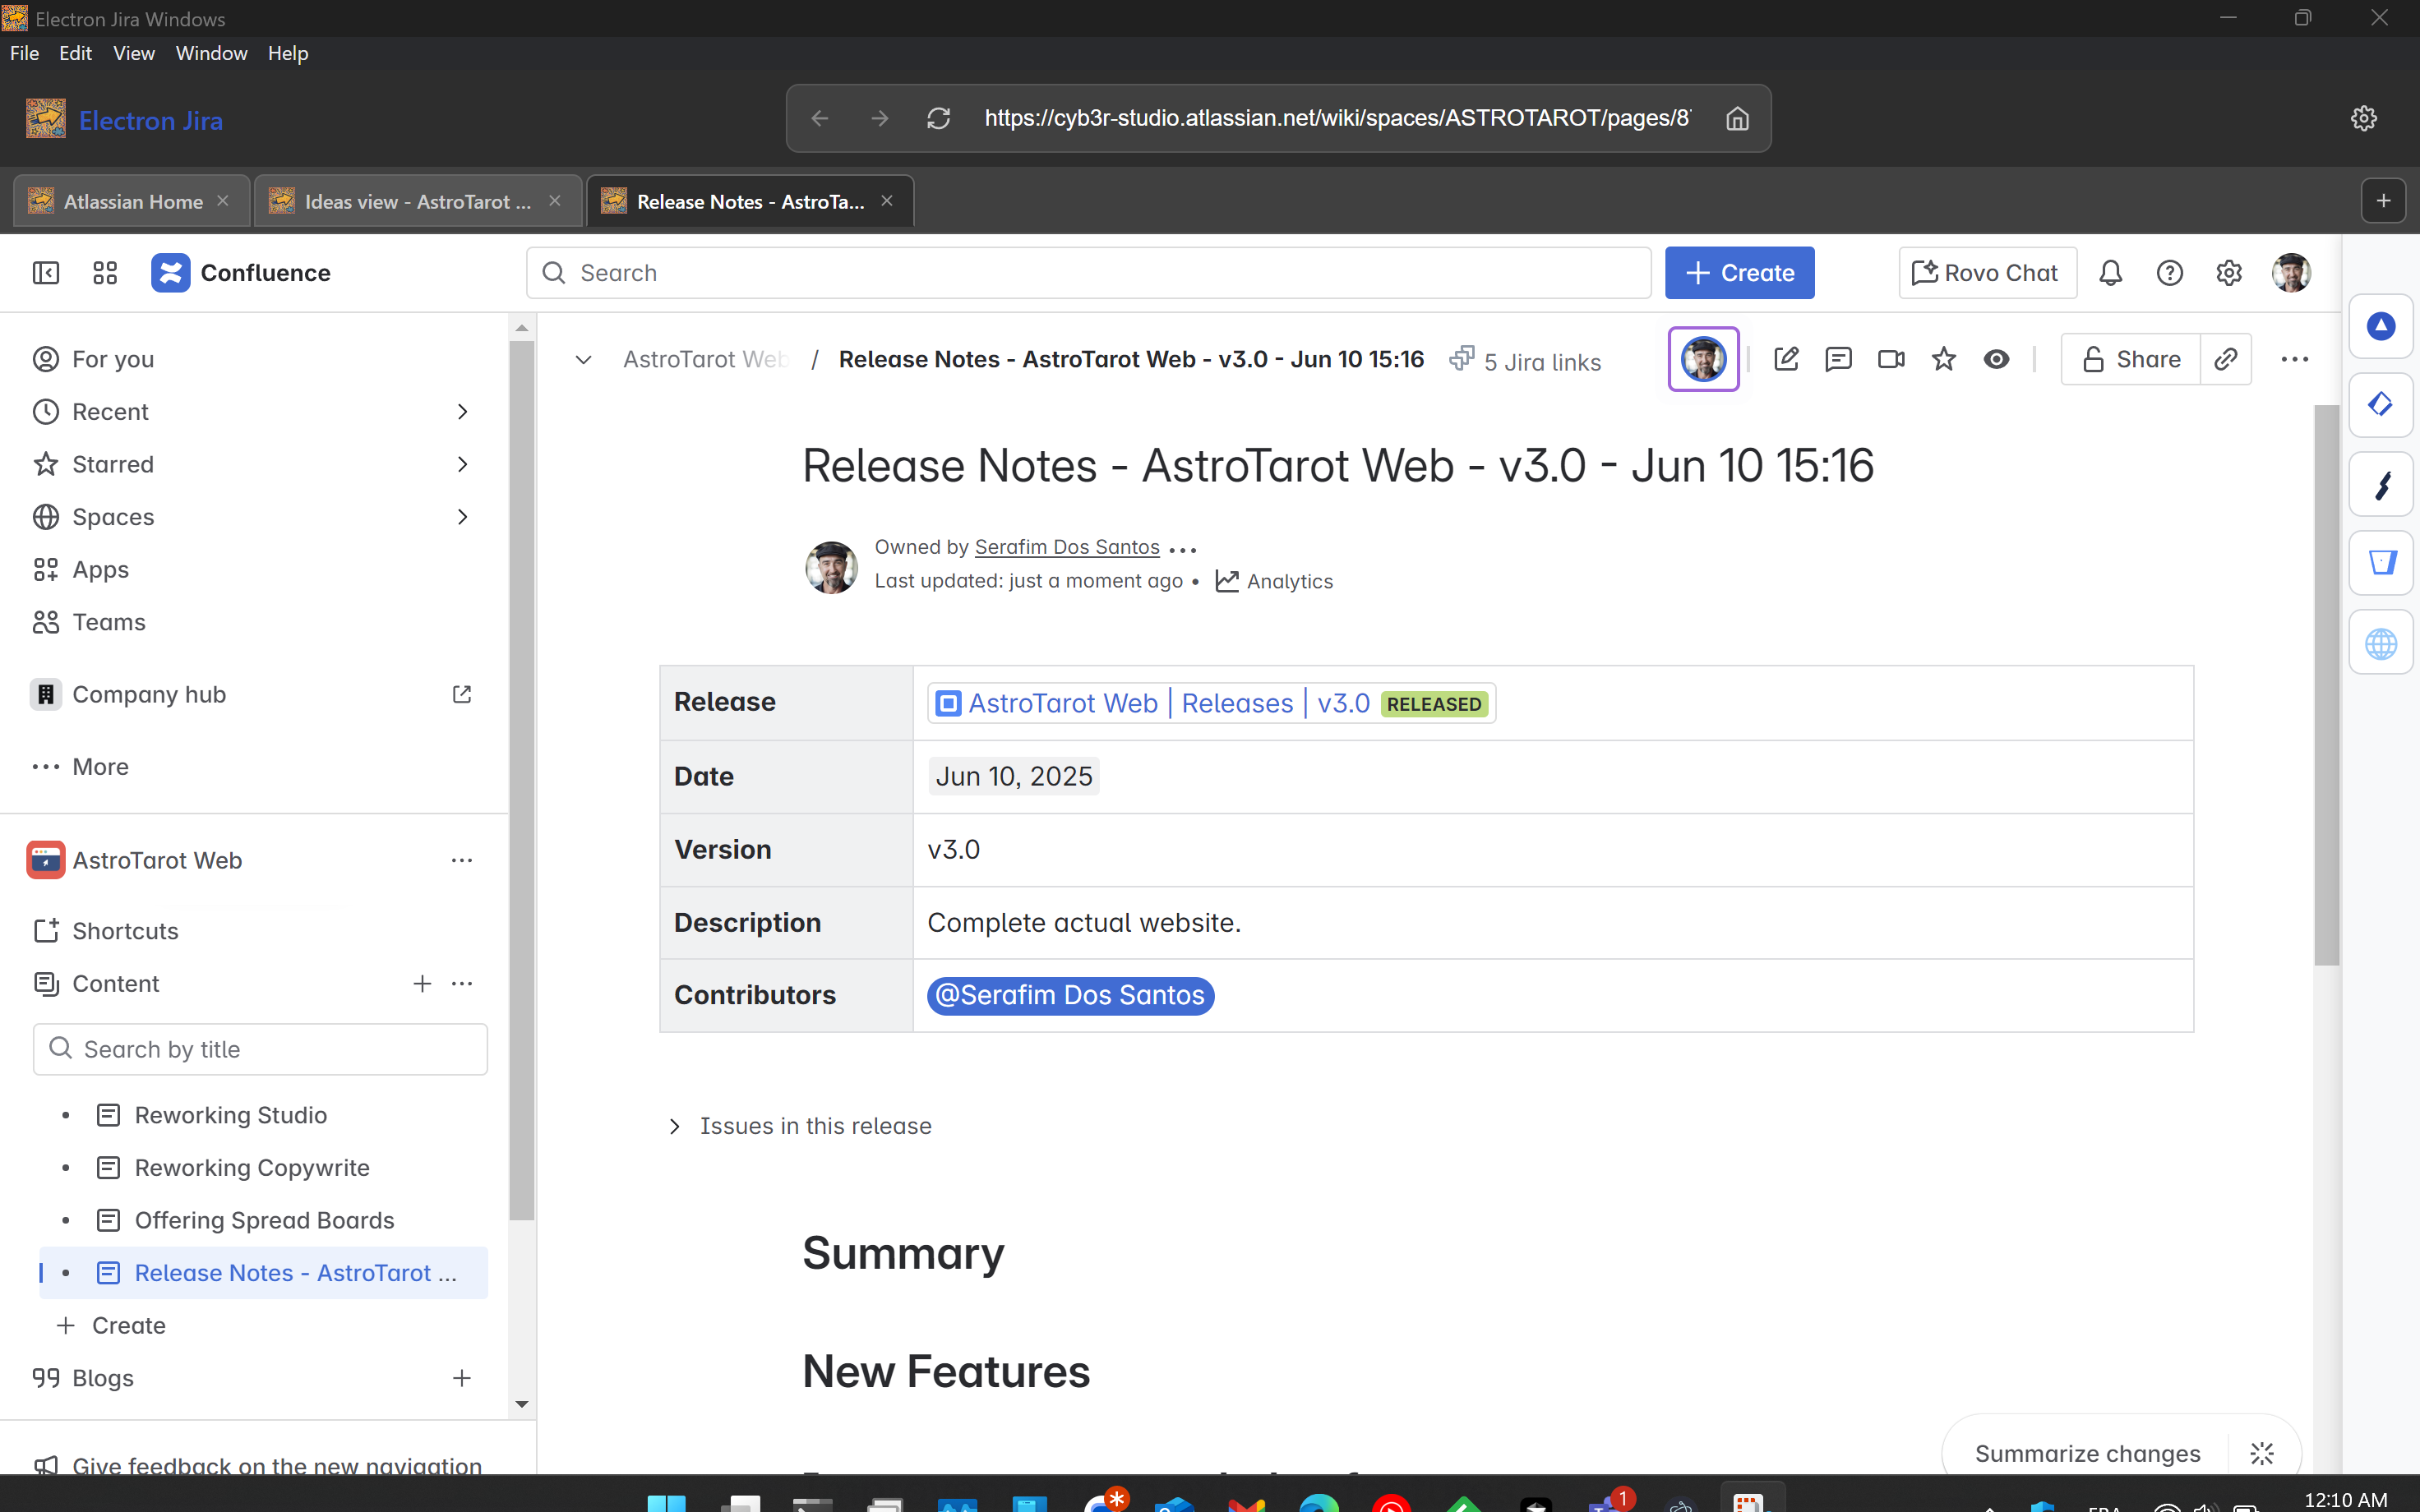Viewport: 2420px width, 1512px height.
Task: Reload the page with refresh icon
Action: [938, 118]
